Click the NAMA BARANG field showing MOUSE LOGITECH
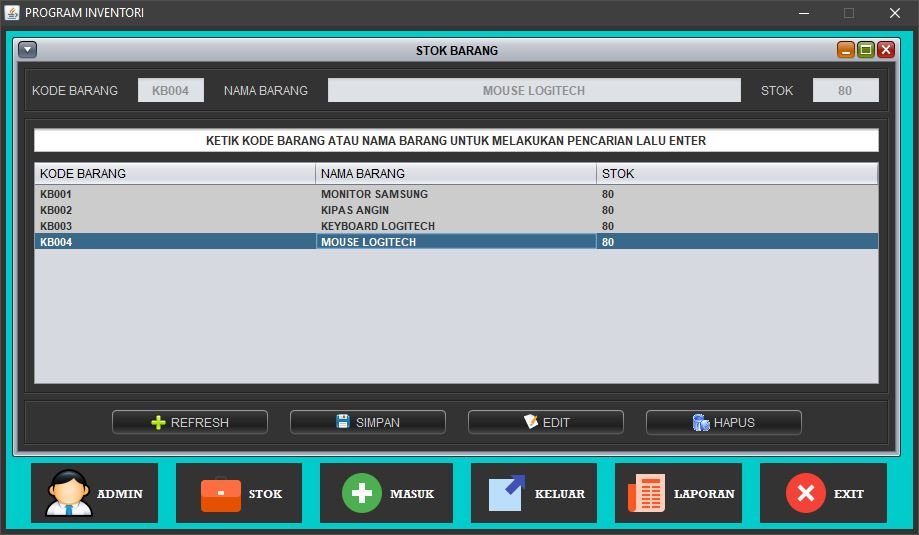 pyautogui.click(x=534, y=91)
